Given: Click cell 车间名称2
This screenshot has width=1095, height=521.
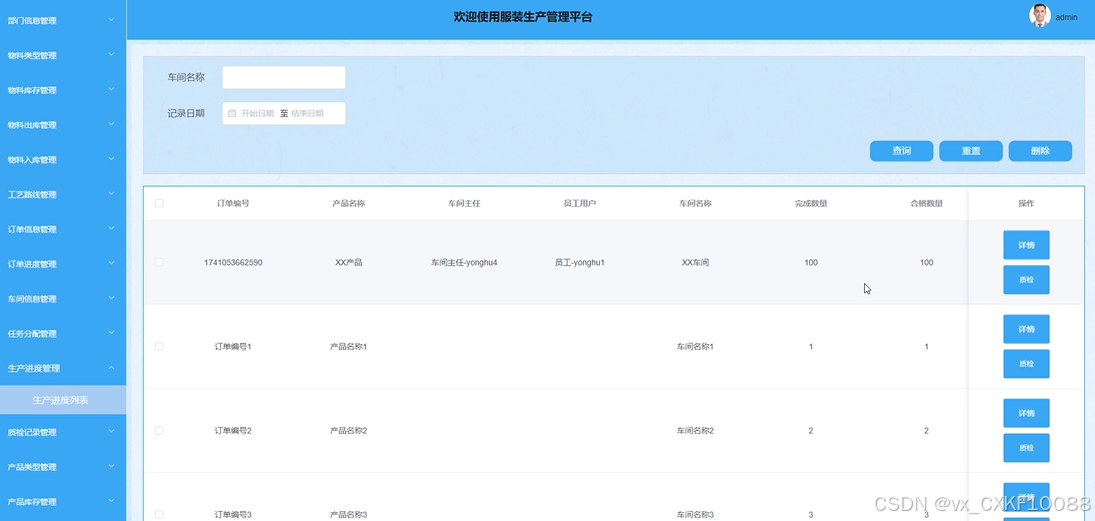Looking at the screenshot, I should coord(696,430).
